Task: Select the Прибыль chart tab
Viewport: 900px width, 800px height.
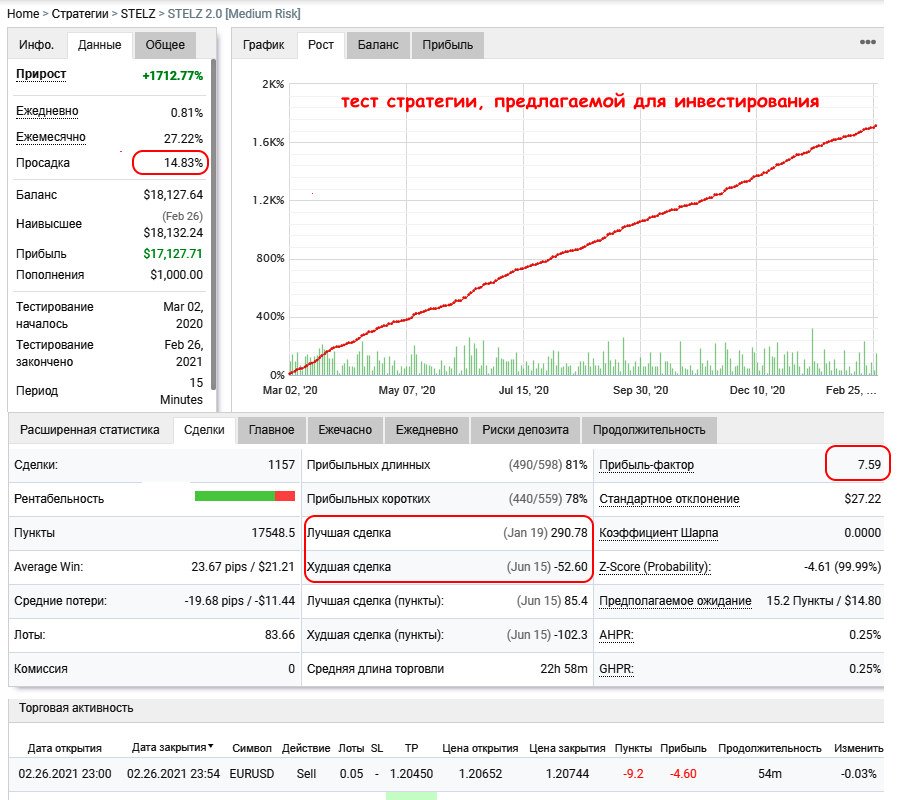Action: pos(447,45)
